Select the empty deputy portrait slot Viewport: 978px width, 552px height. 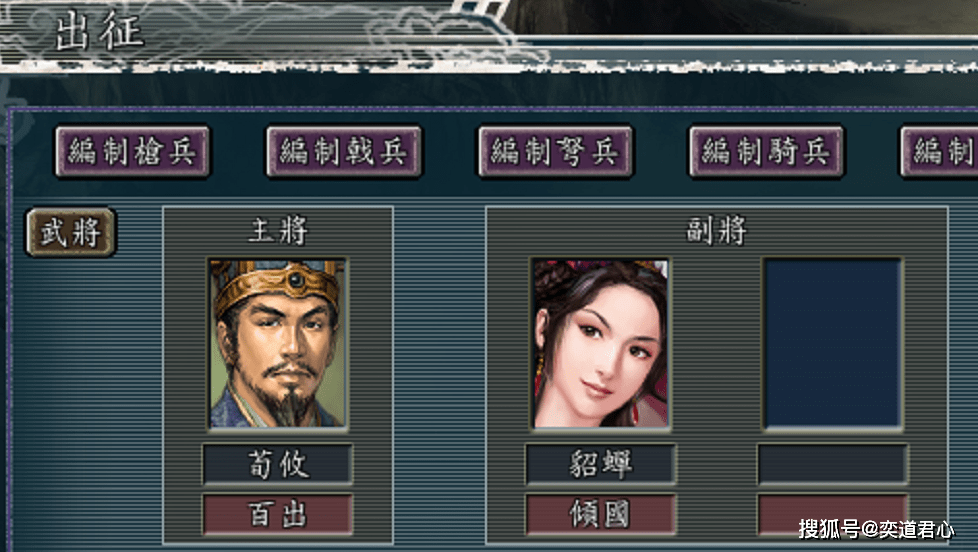833,344
